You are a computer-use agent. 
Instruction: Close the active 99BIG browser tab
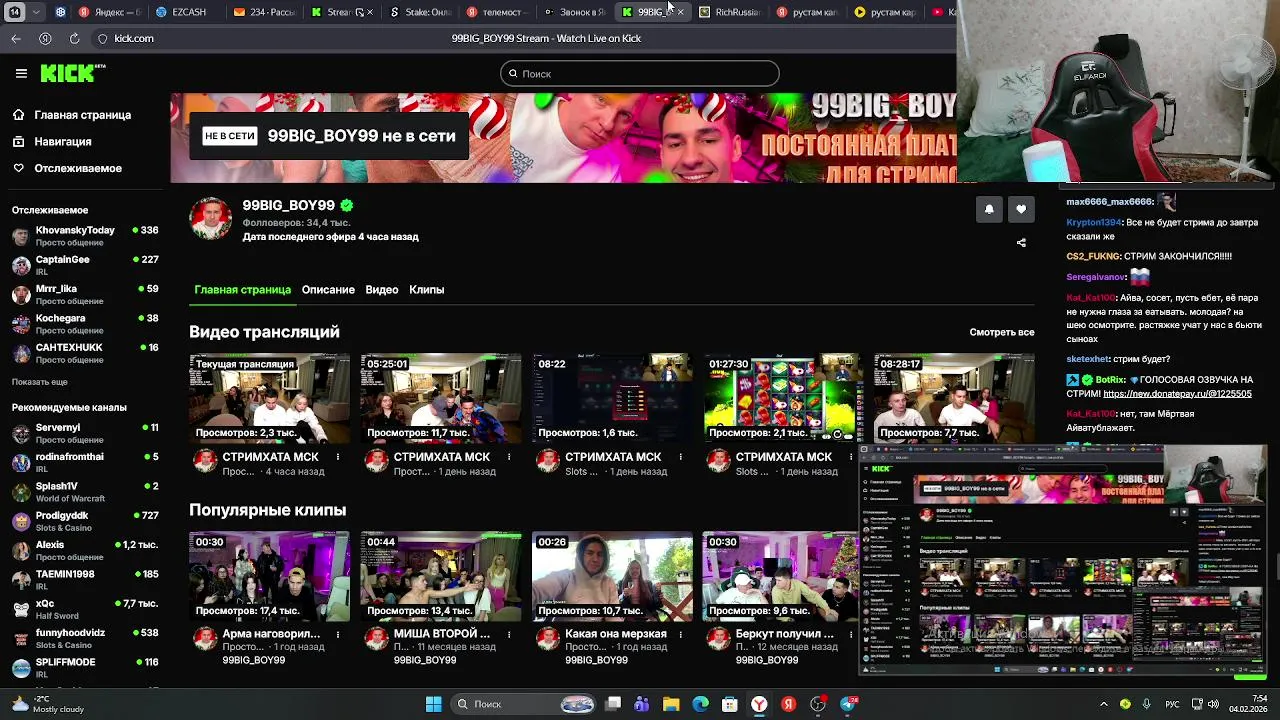(680, 12)
